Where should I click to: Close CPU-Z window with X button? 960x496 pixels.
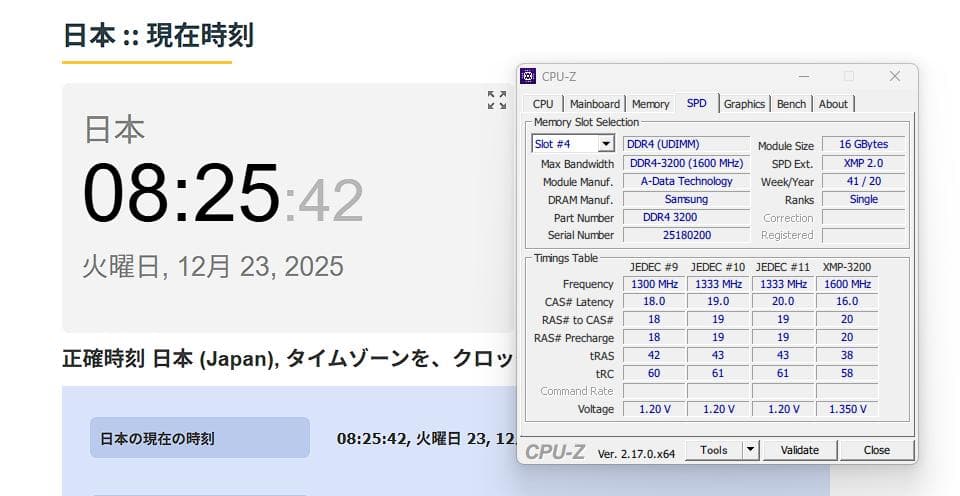pyautogui.click(x=894, y=76)
